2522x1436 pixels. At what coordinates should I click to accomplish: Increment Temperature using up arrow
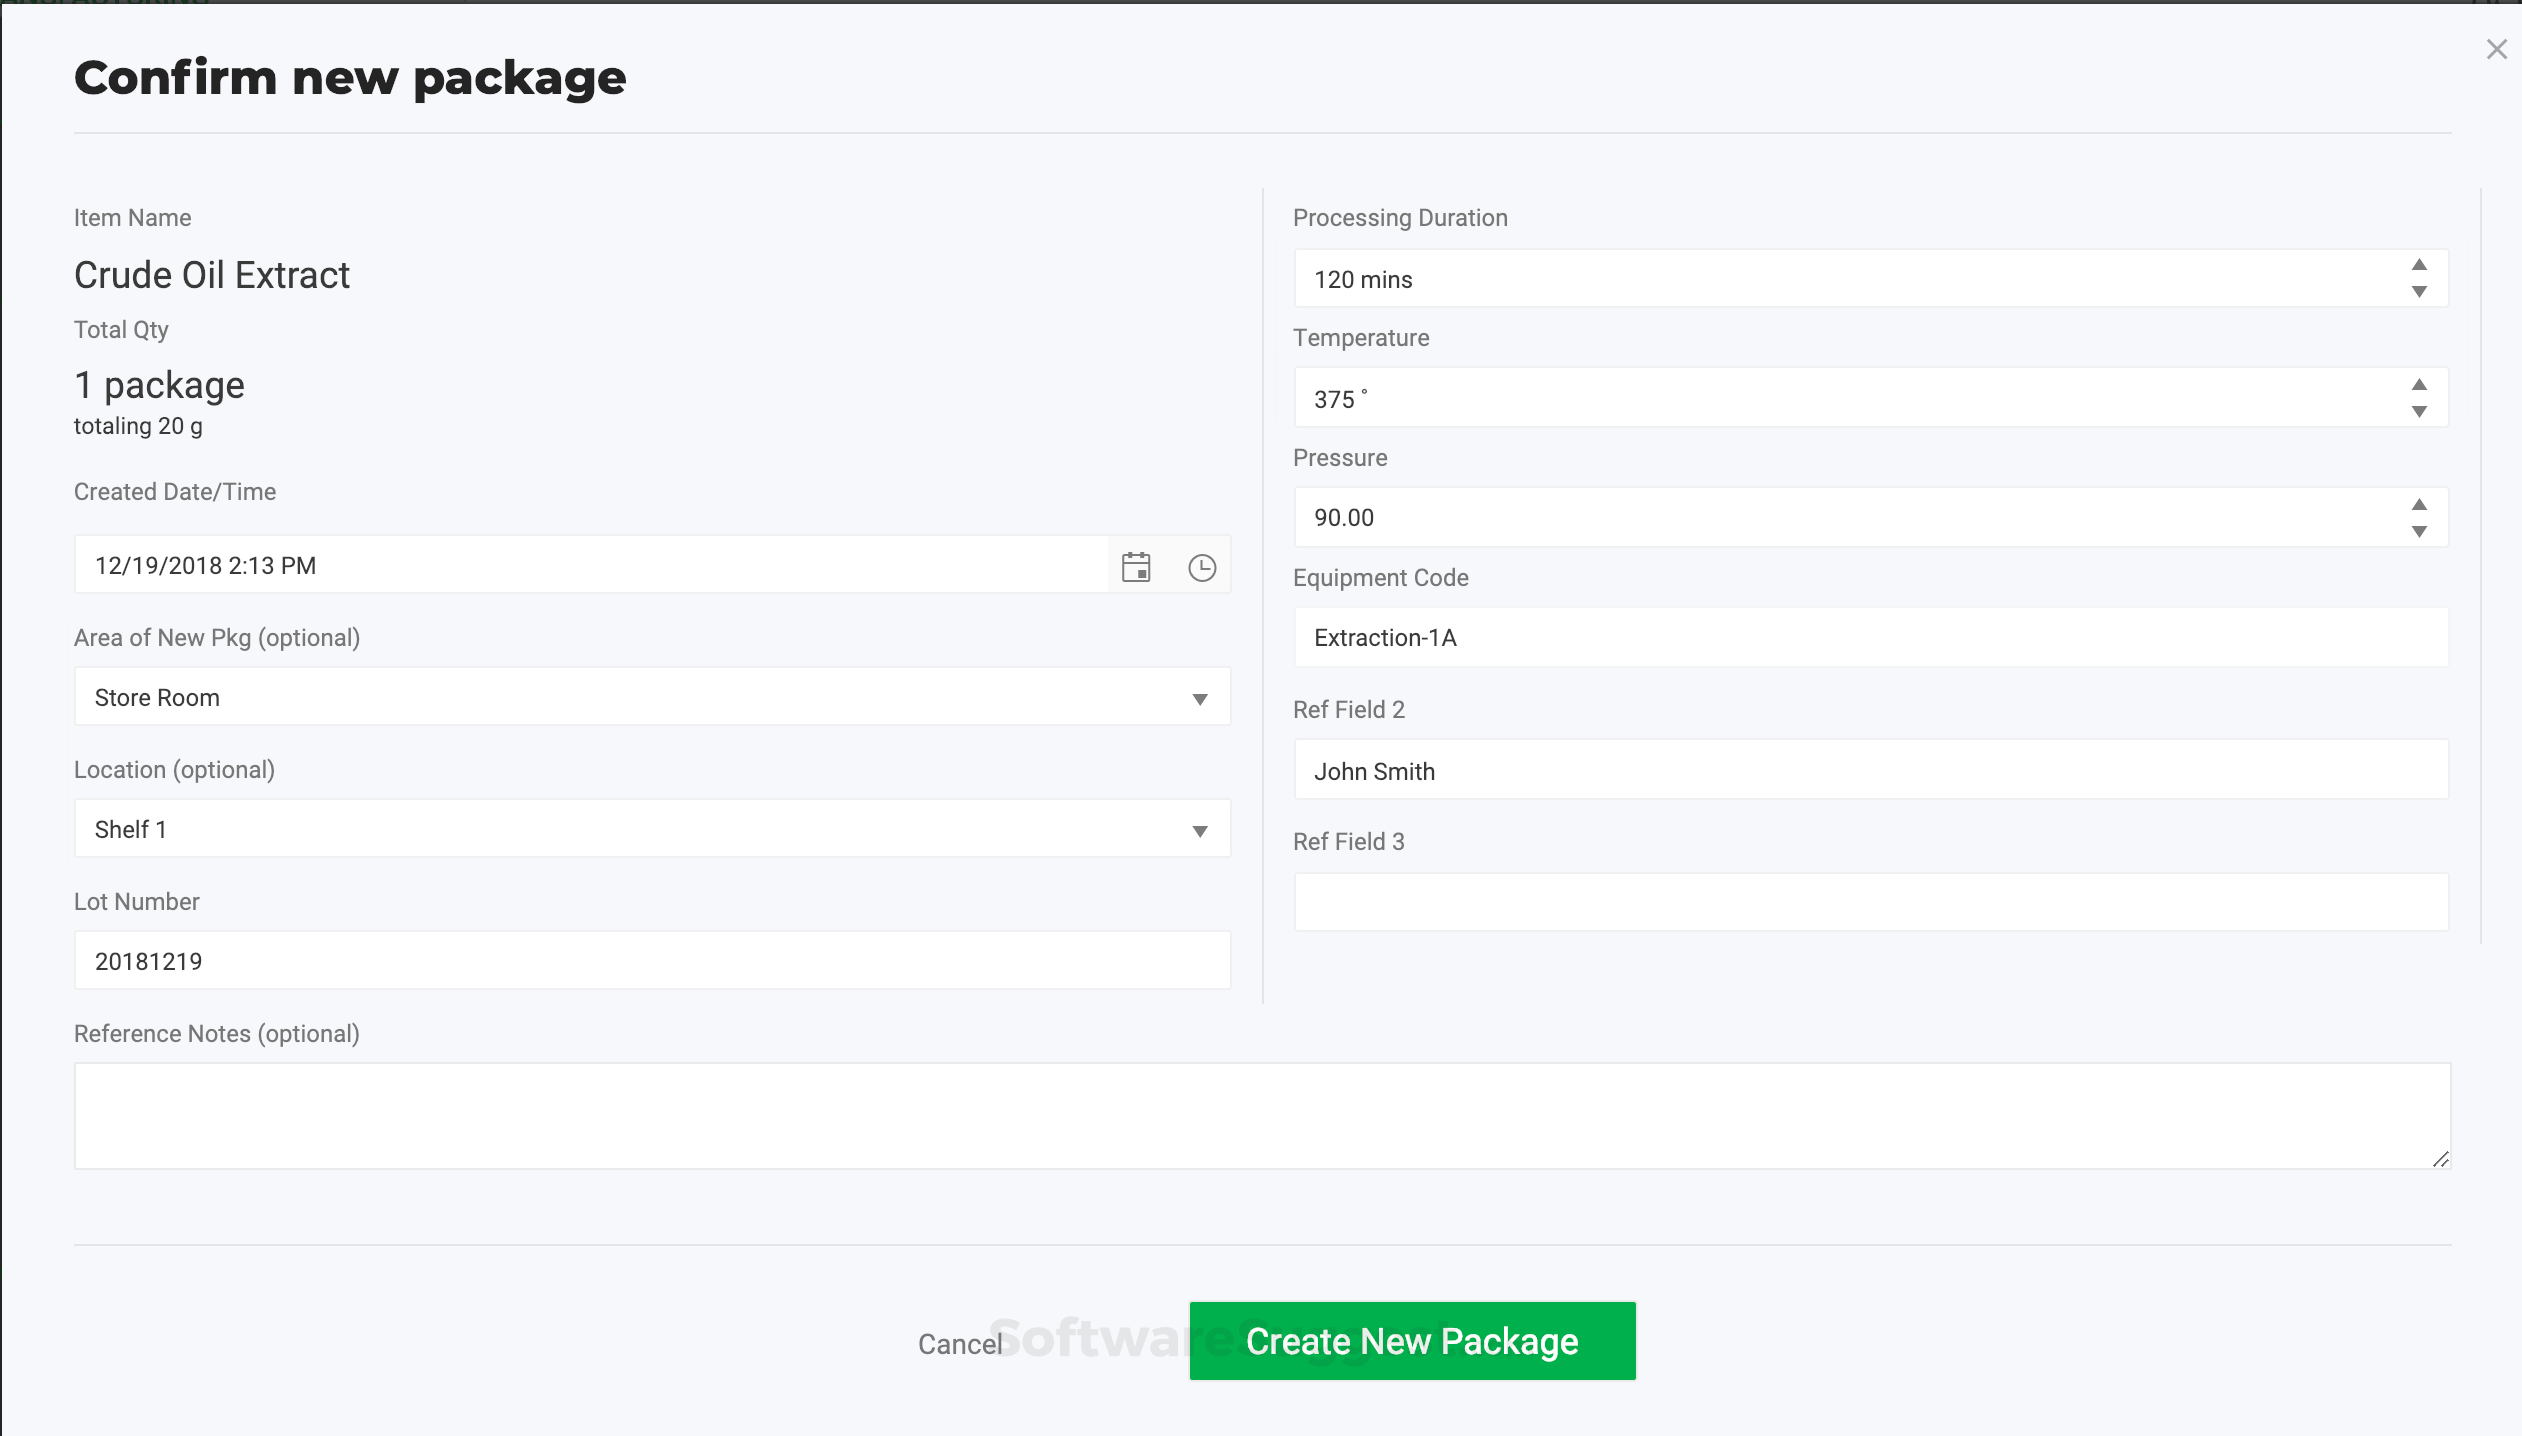click(2419, 385)
